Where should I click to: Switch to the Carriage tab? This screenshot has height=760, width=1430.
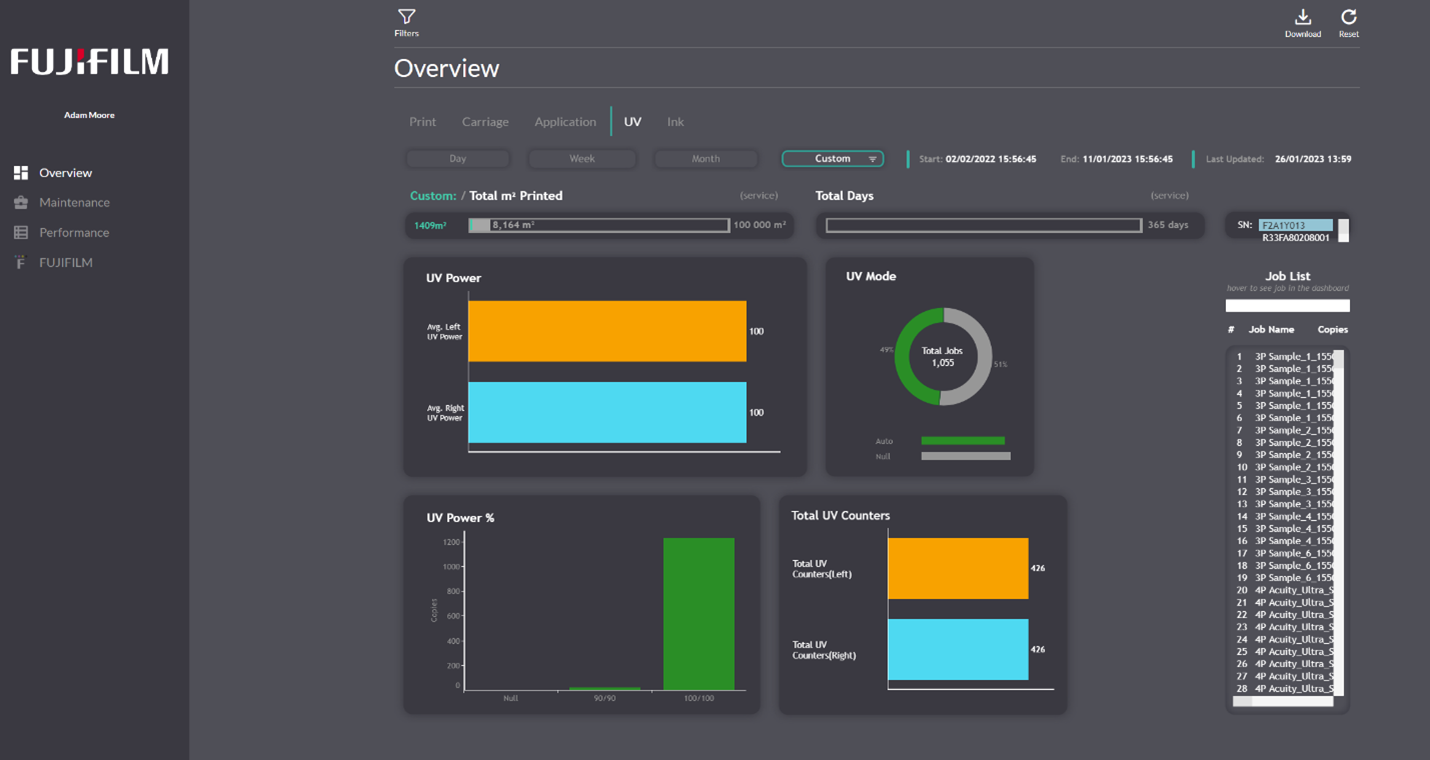coord(485,121)
